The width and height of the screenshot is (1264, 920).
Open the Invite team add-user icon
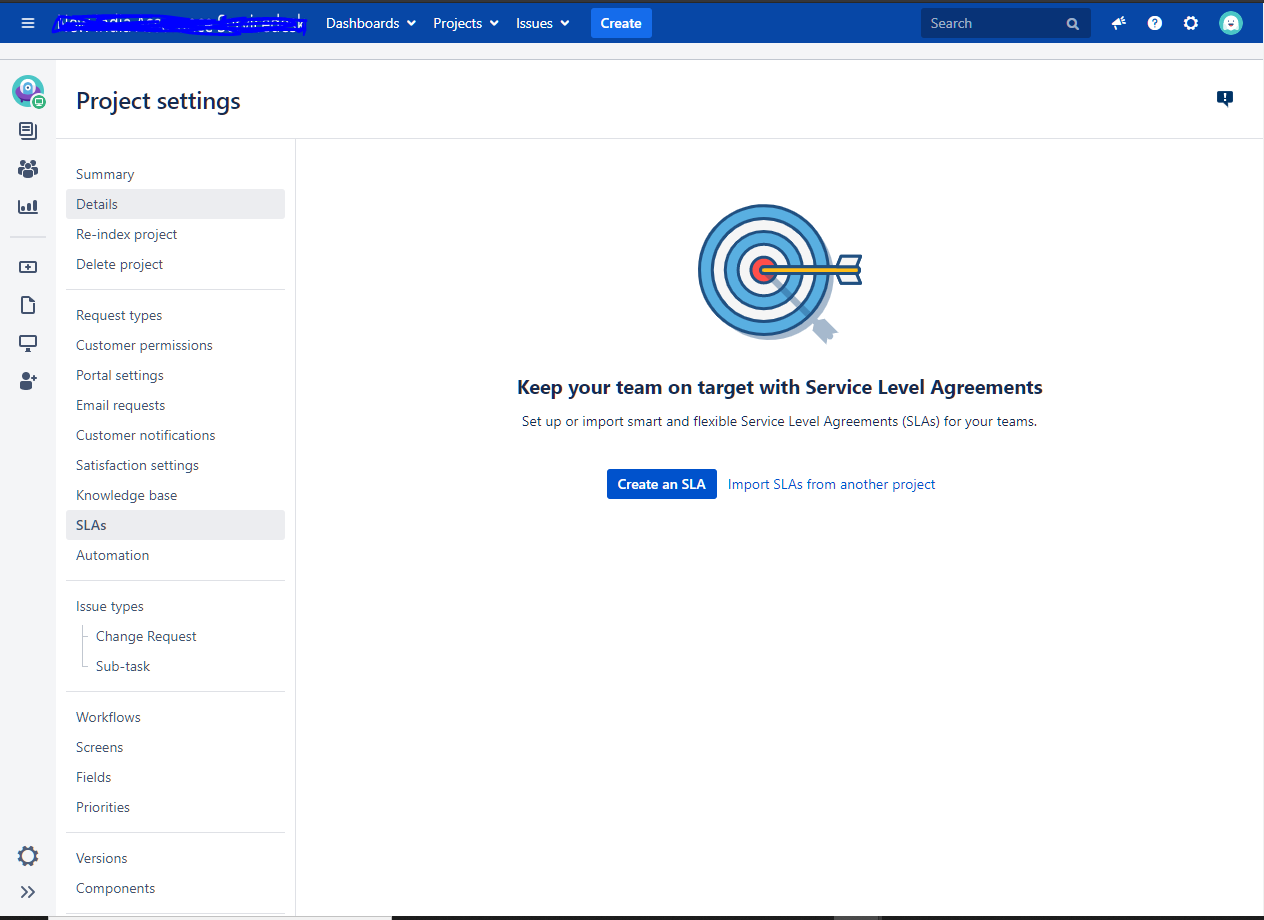click(x=28, y=381)
